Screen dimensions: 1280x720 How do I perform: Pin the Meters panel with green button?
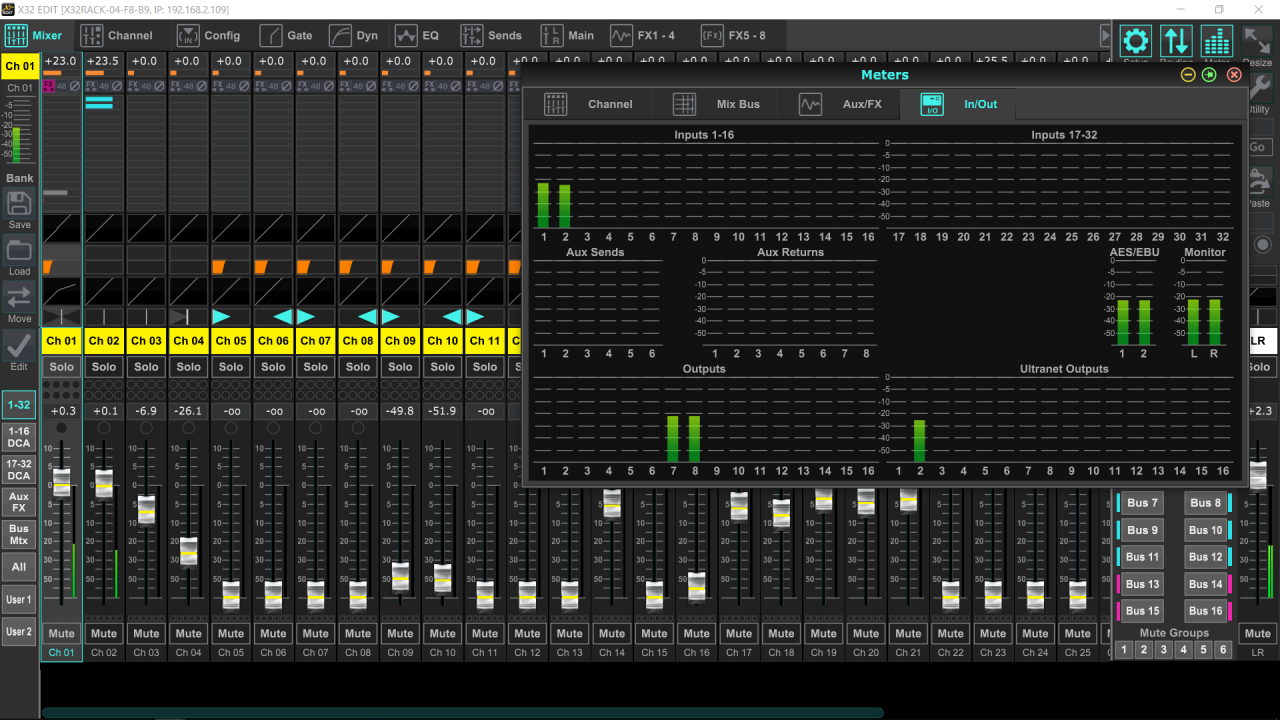pos(1209,75)
